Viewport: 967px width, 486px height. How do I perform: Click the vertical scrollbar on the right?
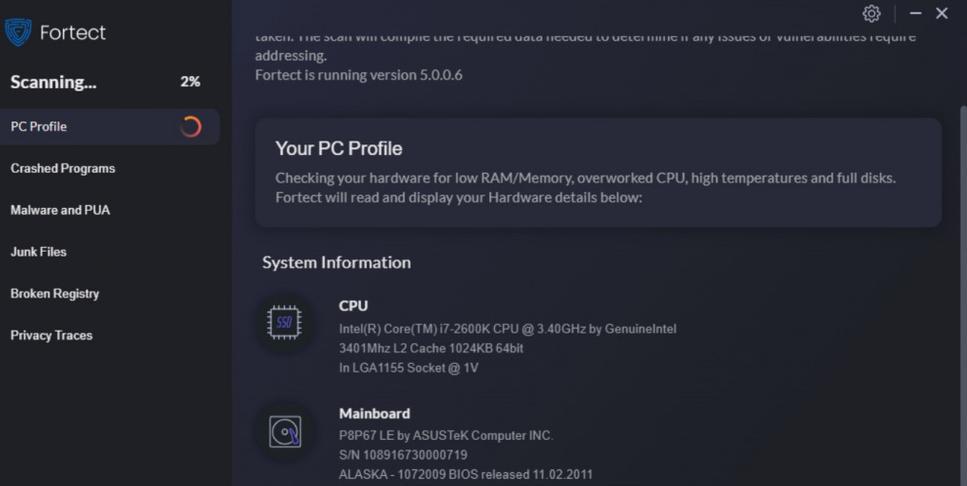(963, 296)
